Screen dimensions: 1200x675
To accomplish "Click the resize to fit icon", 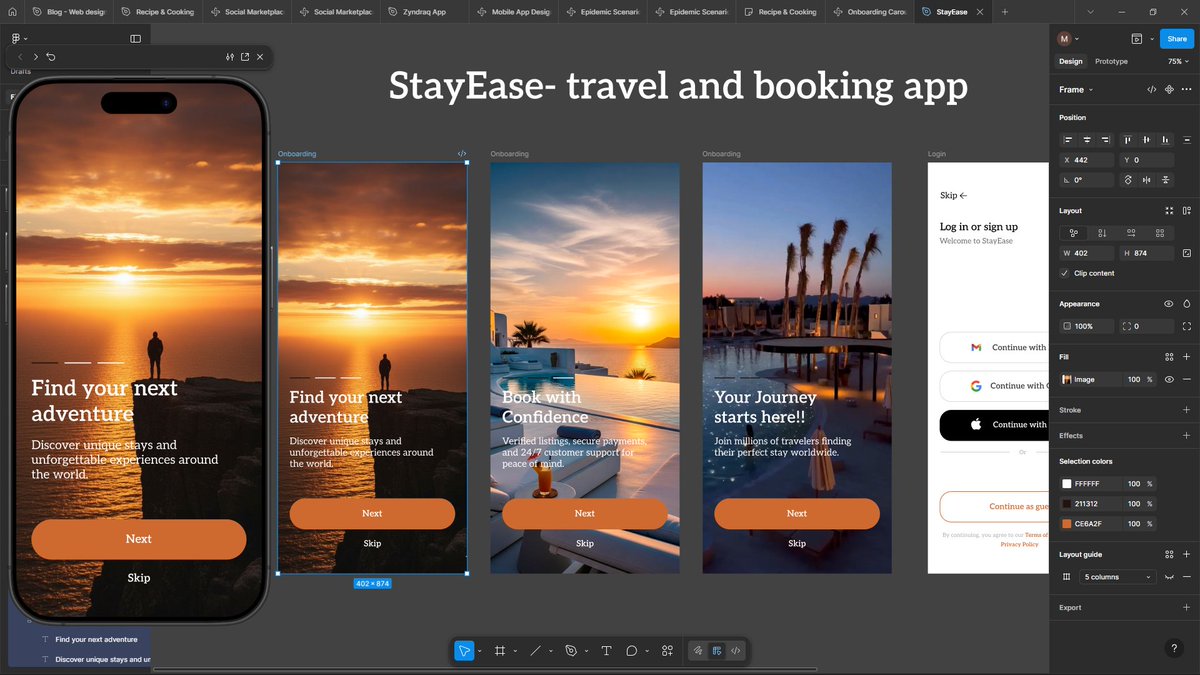I will coord(1169,211).
